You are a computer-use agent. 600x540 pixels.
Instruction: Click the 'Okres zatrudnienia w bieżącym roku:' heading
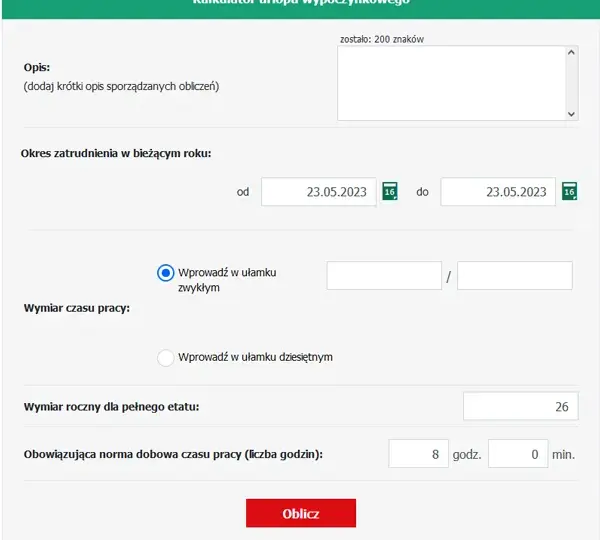point(116,153)
